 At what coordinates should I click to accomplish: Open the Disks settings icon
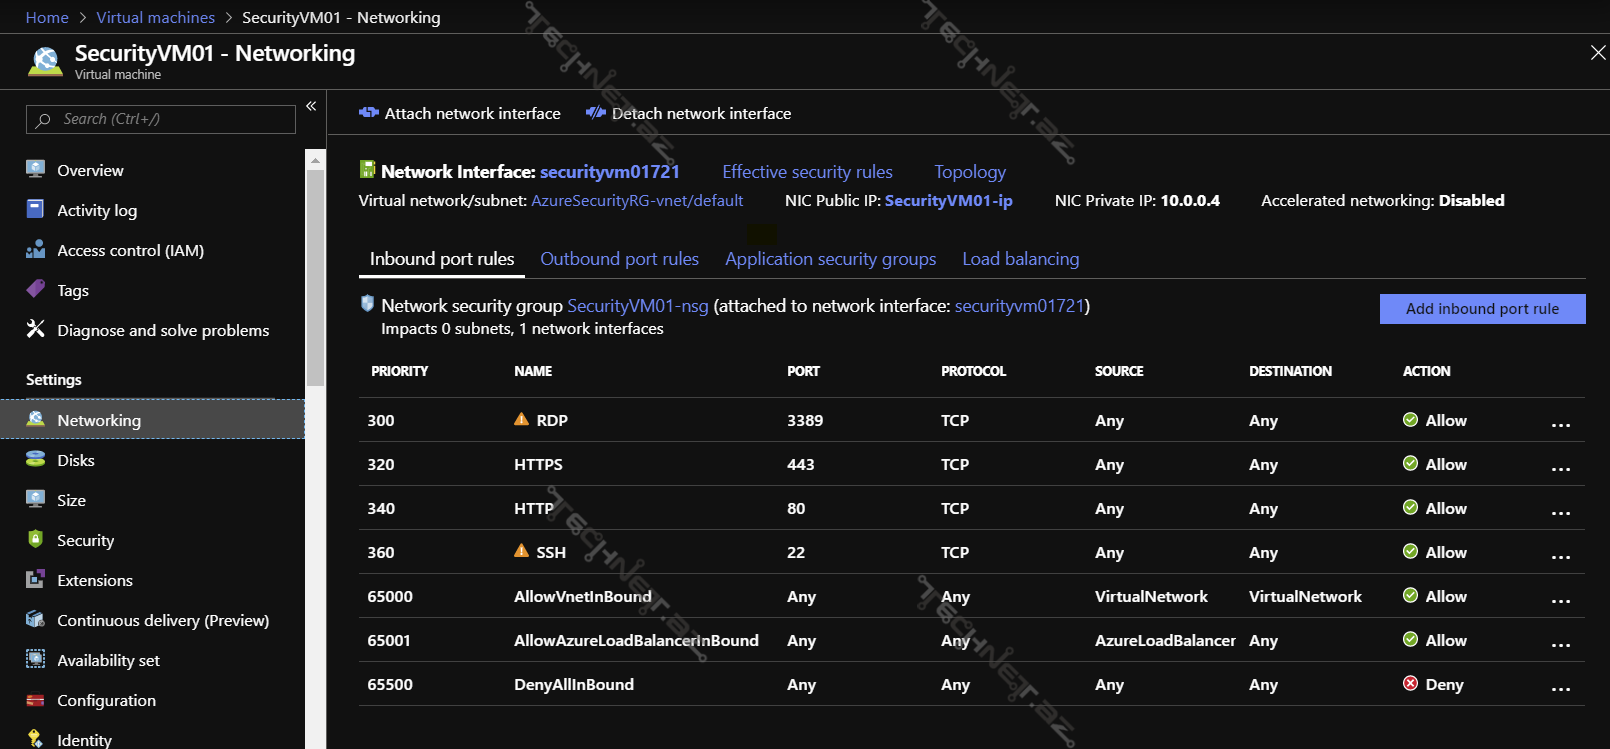pyautogui.click(x=36, y=460)
